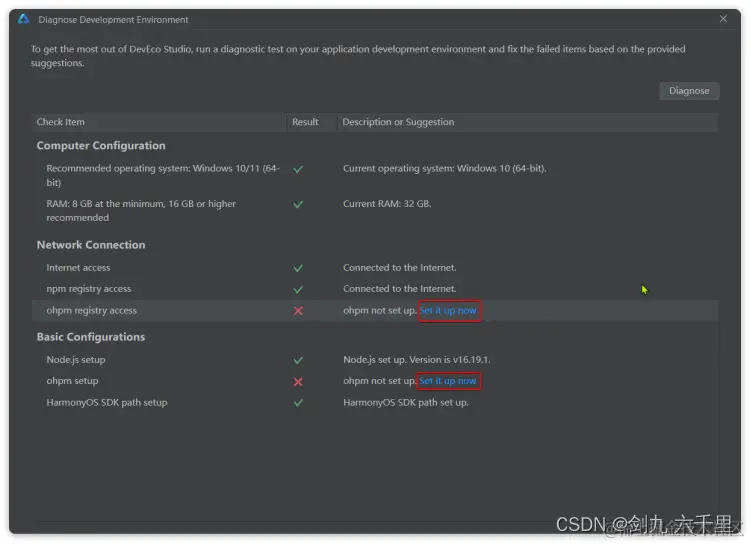This screenshot has height=544, width=750.
Task: Close the Diagnose Development Environment dialog
Action: 723,19
